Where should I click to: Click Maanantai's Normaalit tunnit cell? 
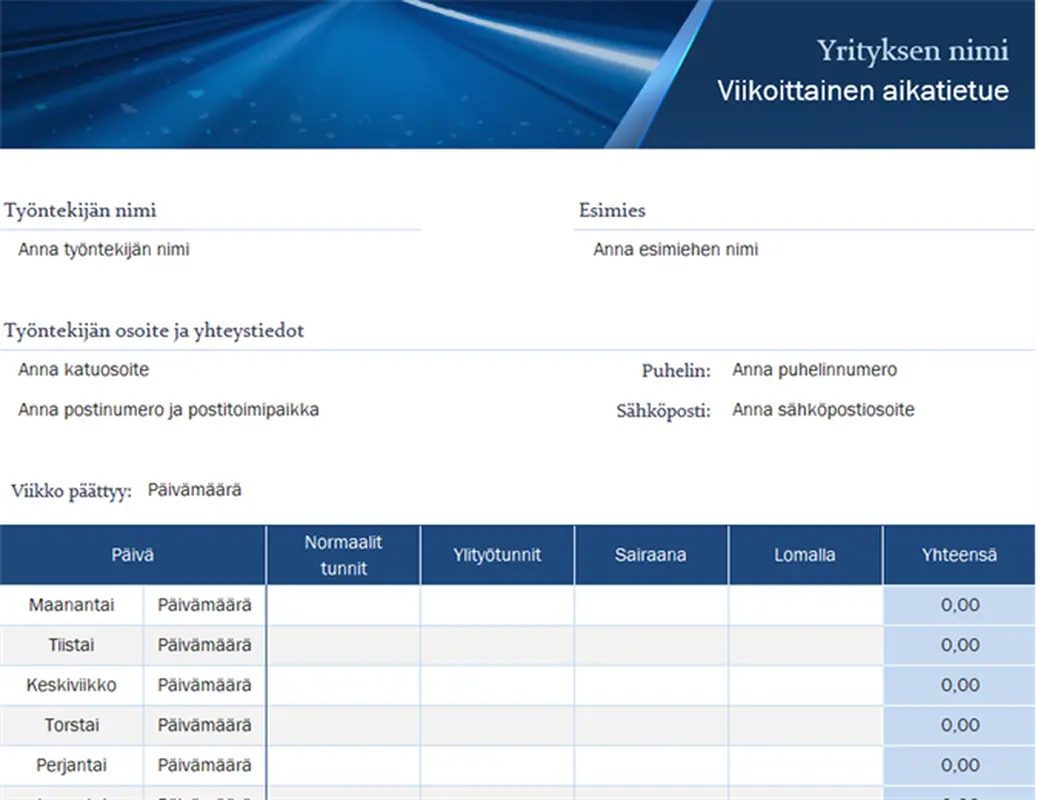(x=343, y=604)
